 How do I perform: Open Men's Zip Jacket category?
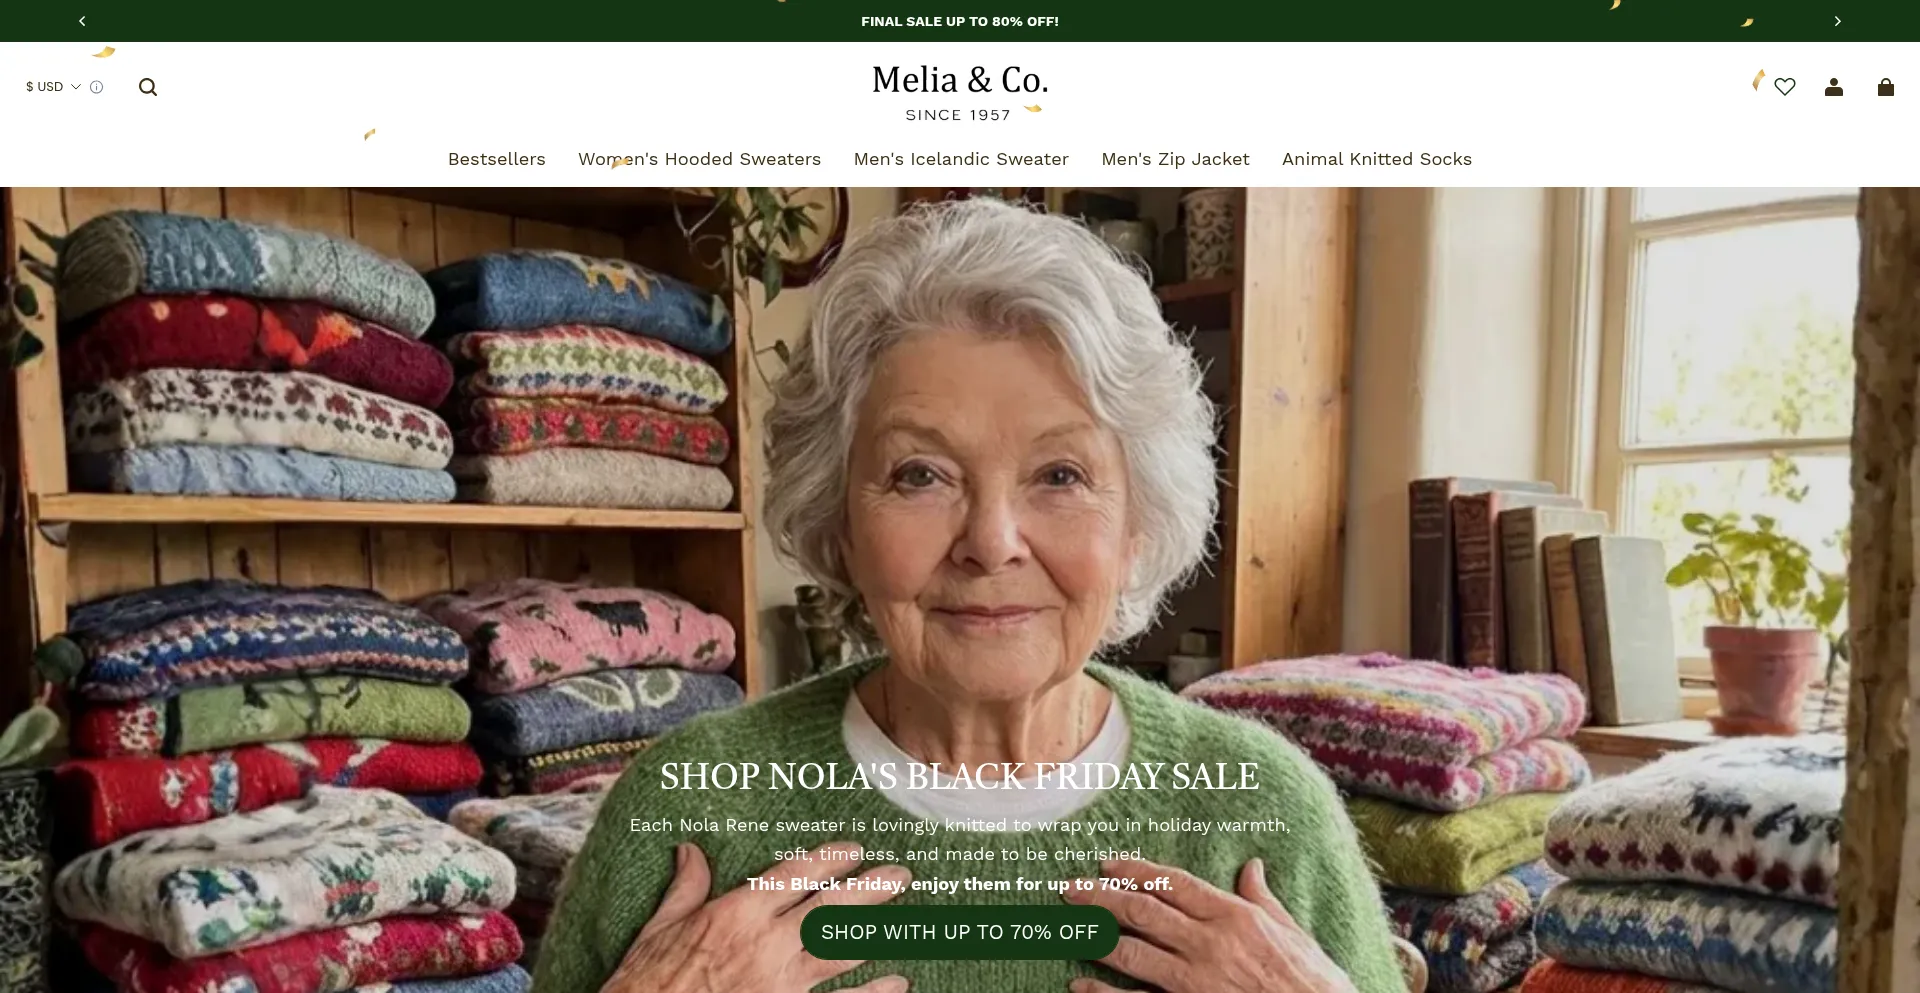tap(1175, 159)
